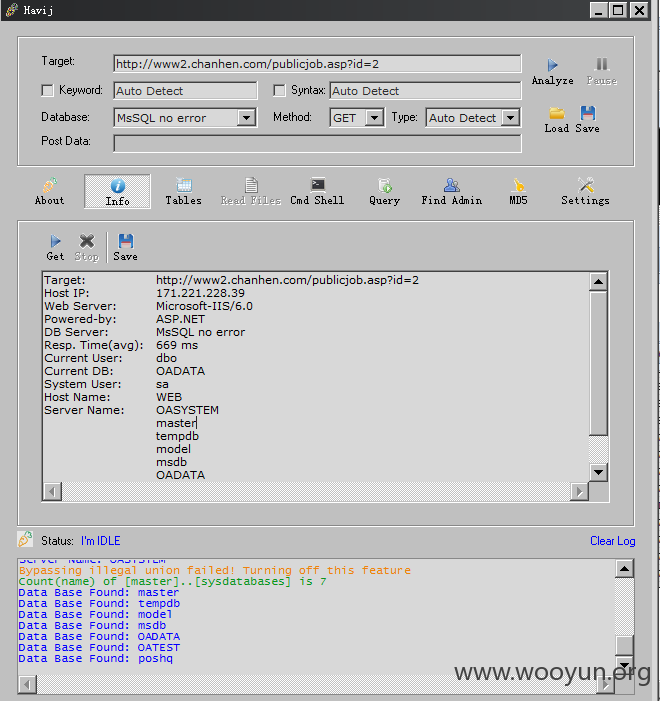Click the info panel scroll left arrow
660x701 pixels.
pyautogui.click(x=52, y=492)
